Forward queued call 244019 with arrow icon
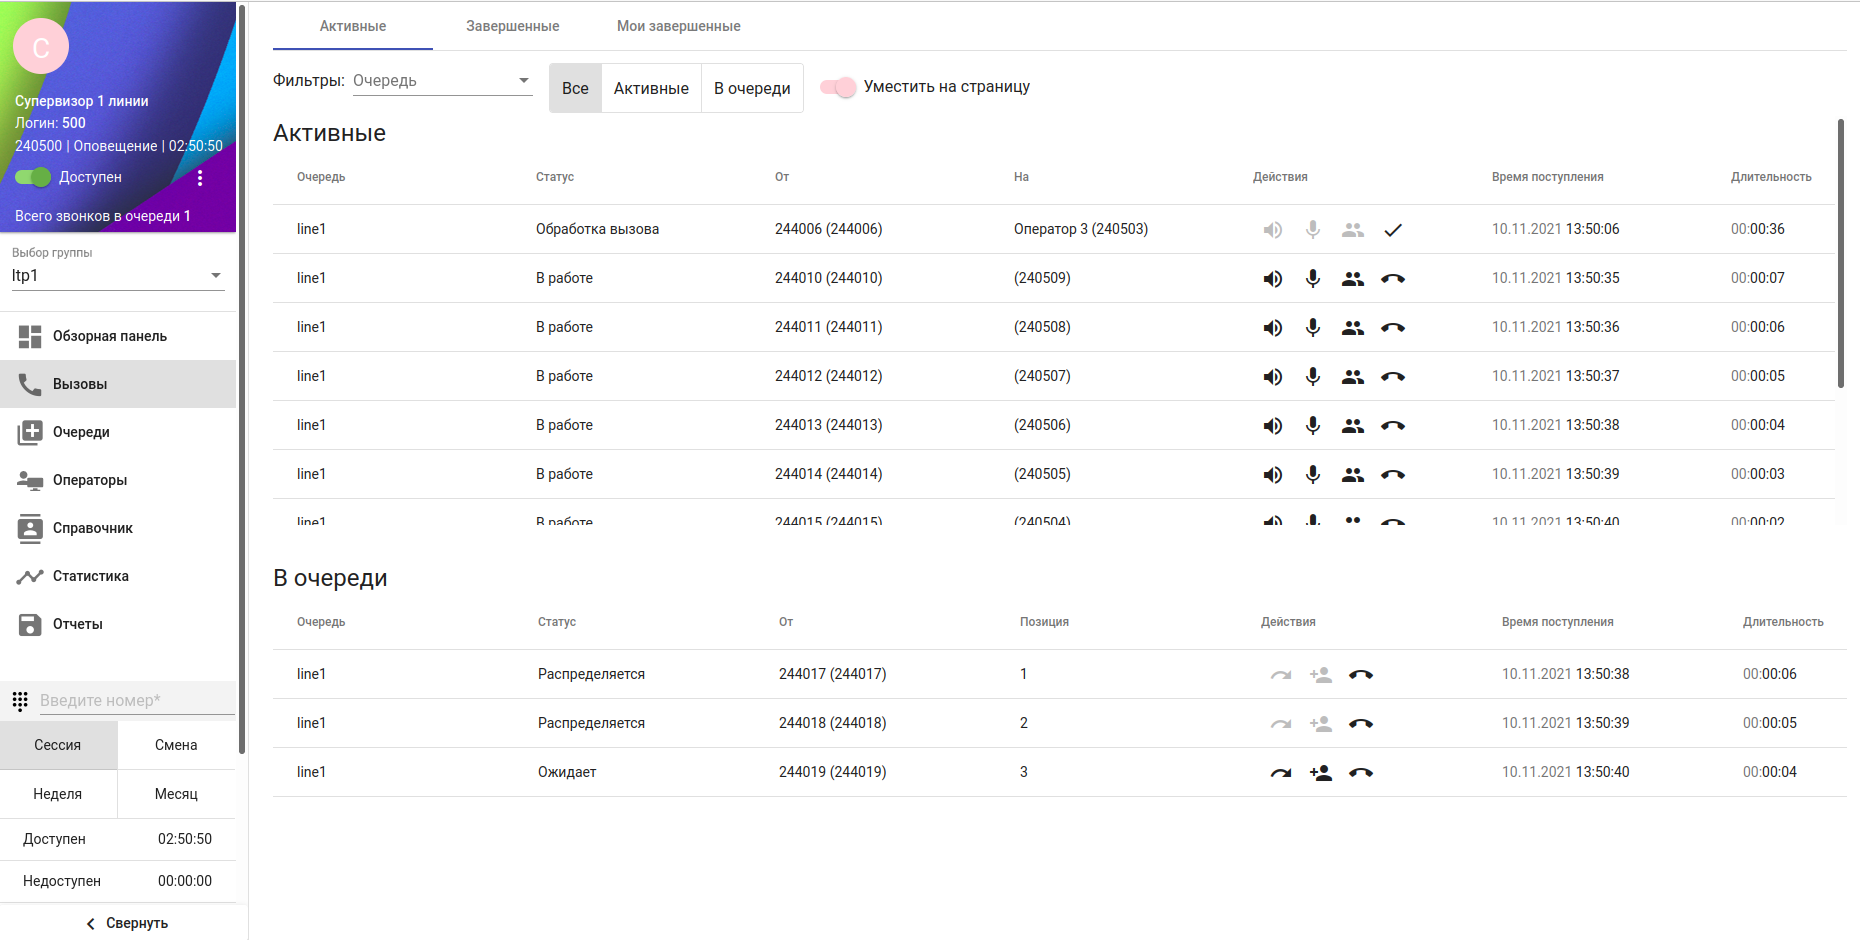Screen dimensions: 1860x940 pyautogui.click(x=1280, y=773)
